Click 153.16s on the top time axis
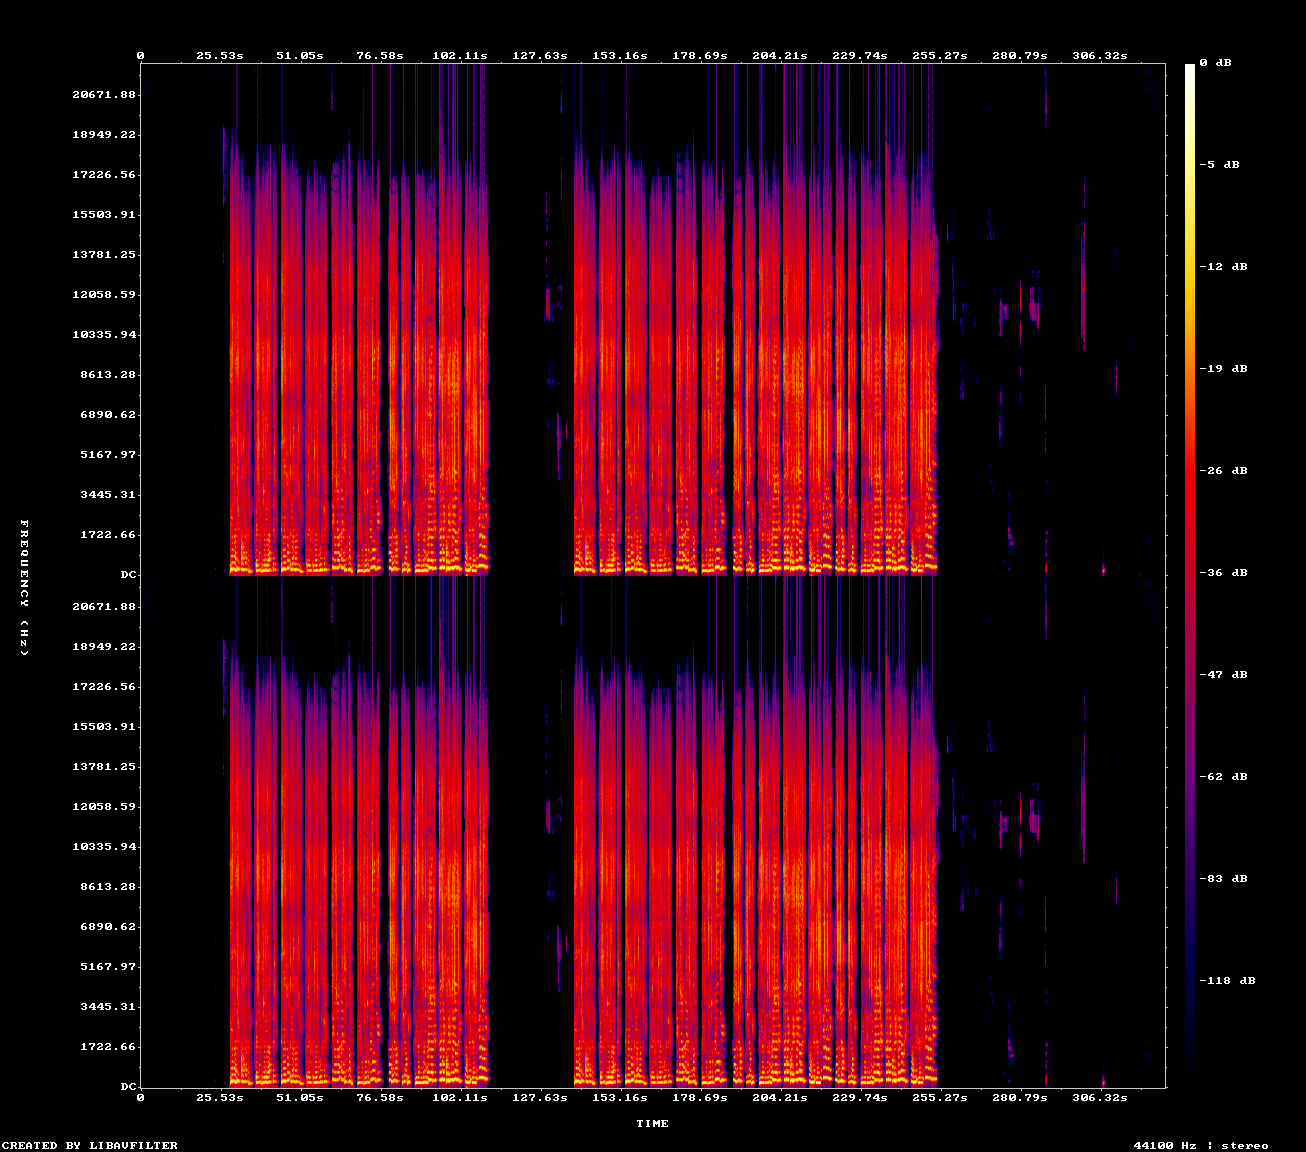This screenshot has height=1152, width=1306. coord(620,56)
